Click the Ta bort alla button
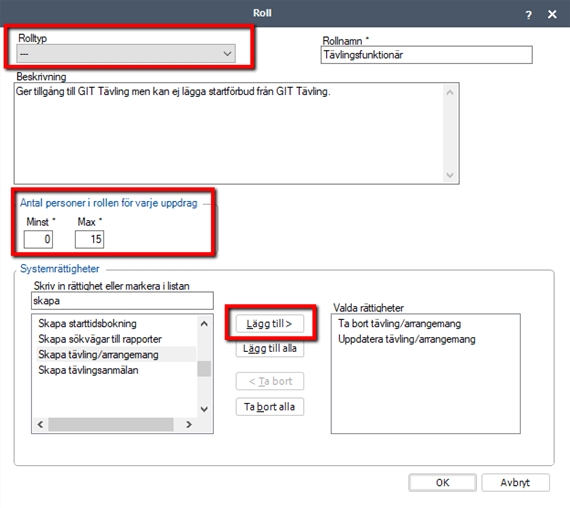570x508 pixels. pyautogui.click(x=269, y=407)
